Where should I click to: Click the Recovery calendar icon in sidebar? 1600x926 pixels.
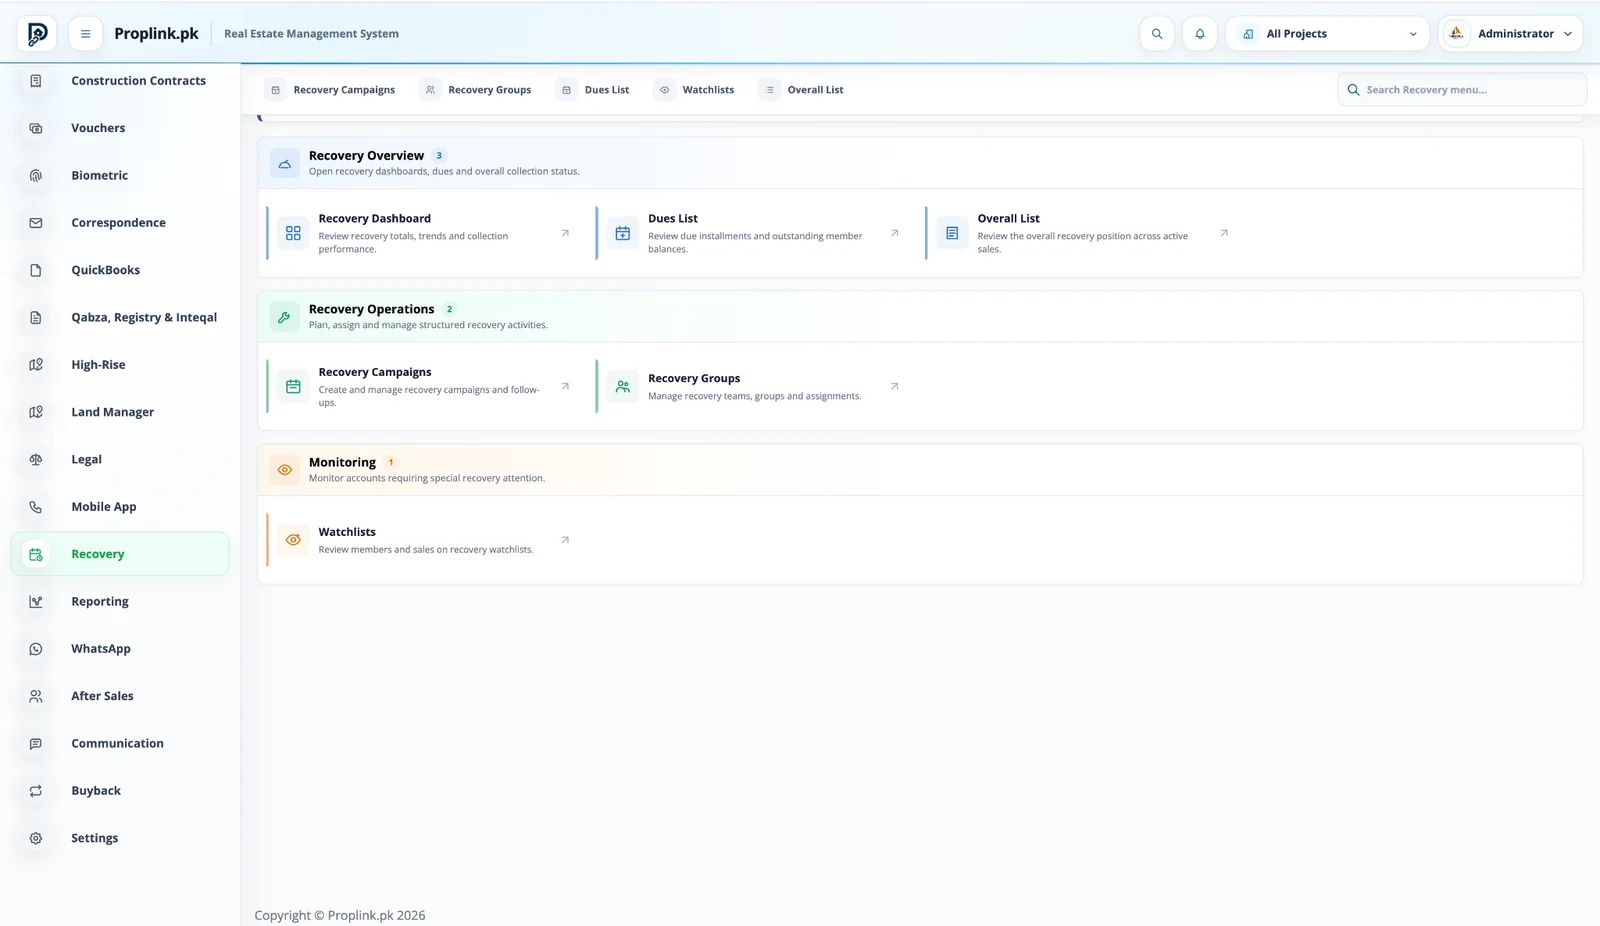click(36, 554)
